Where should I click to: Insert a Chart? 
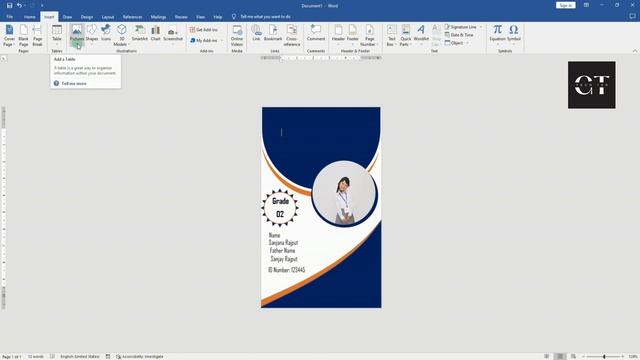tap(156, 33)
